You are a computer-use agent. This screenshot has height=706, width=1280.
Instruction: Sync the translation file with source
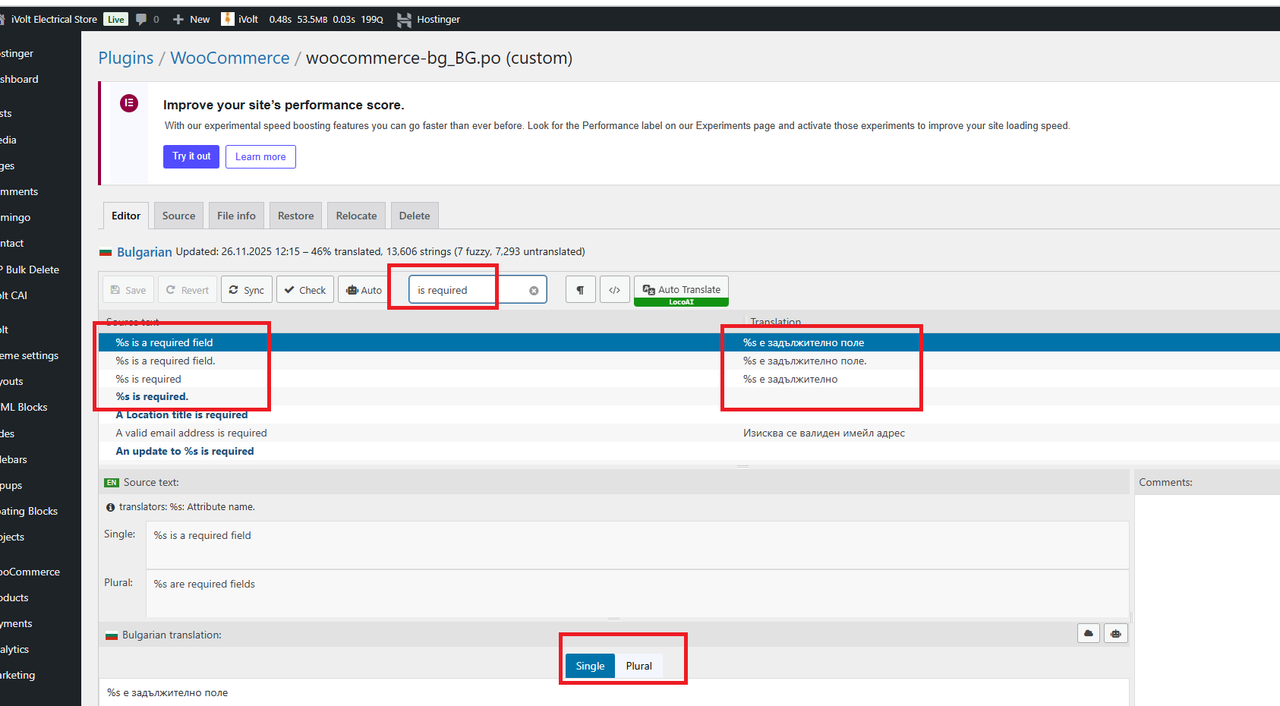pos(246,290)
